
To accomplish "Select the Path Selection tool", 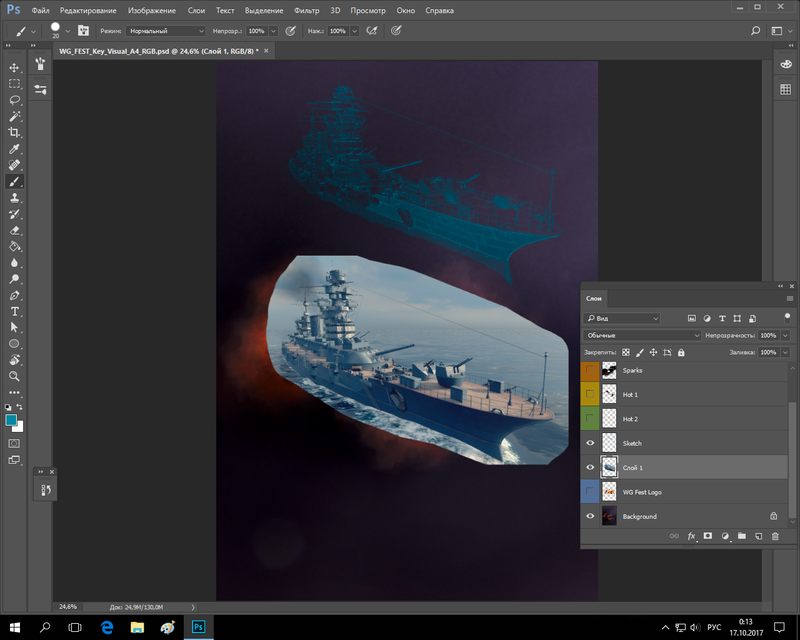I will [14, 327].
